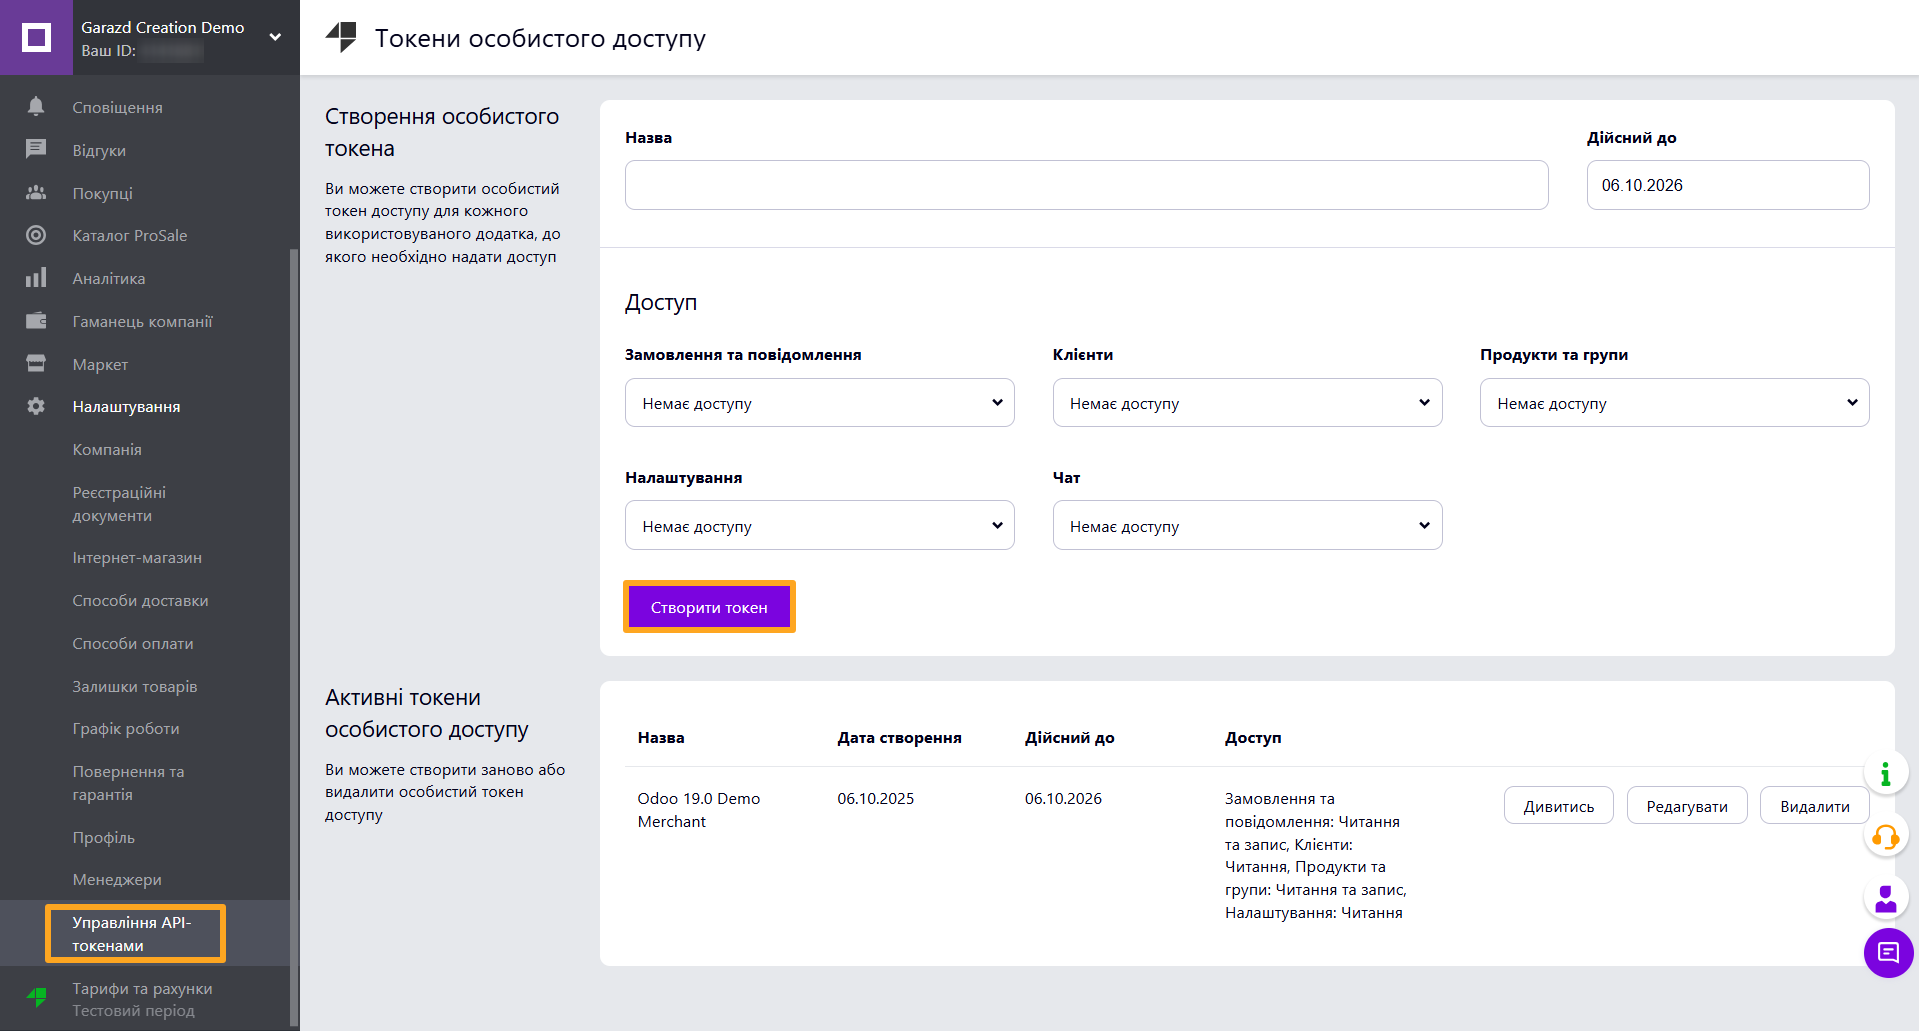This screenshot has width=1919, height=1031.
Task: Open the Маркет icon
Action: point(37,364)
